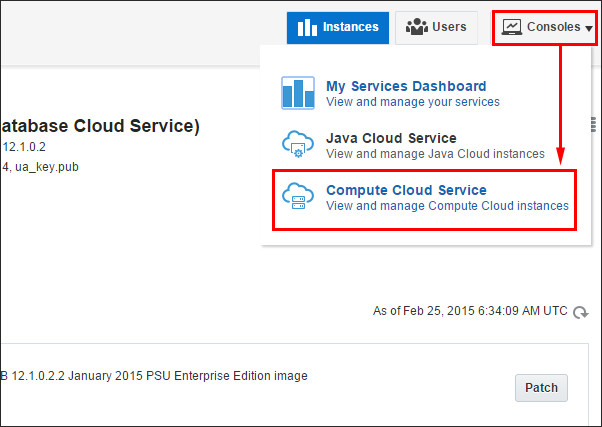Click the Compute Cloud Service cloud icon
This screenshot has height=427, width=602.
click(298, 196)
